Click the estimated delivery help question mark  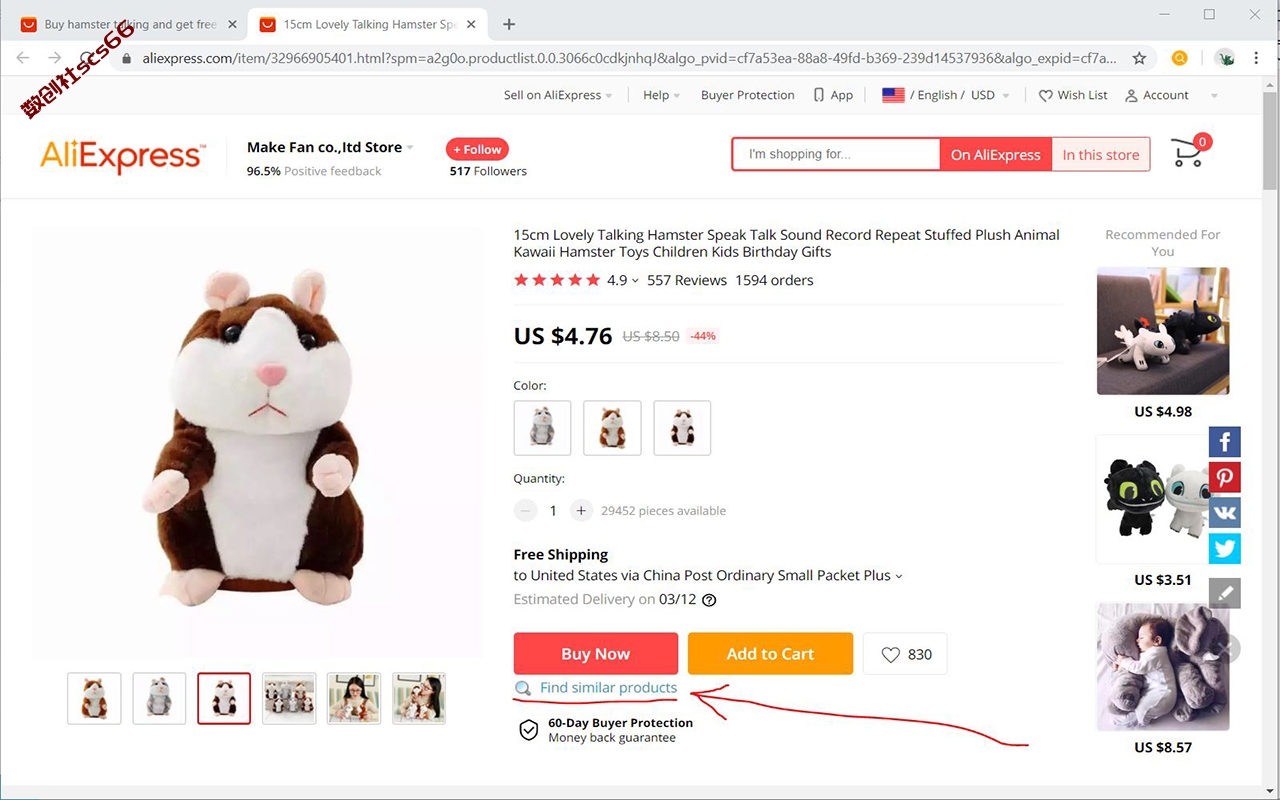click(709, 600)
